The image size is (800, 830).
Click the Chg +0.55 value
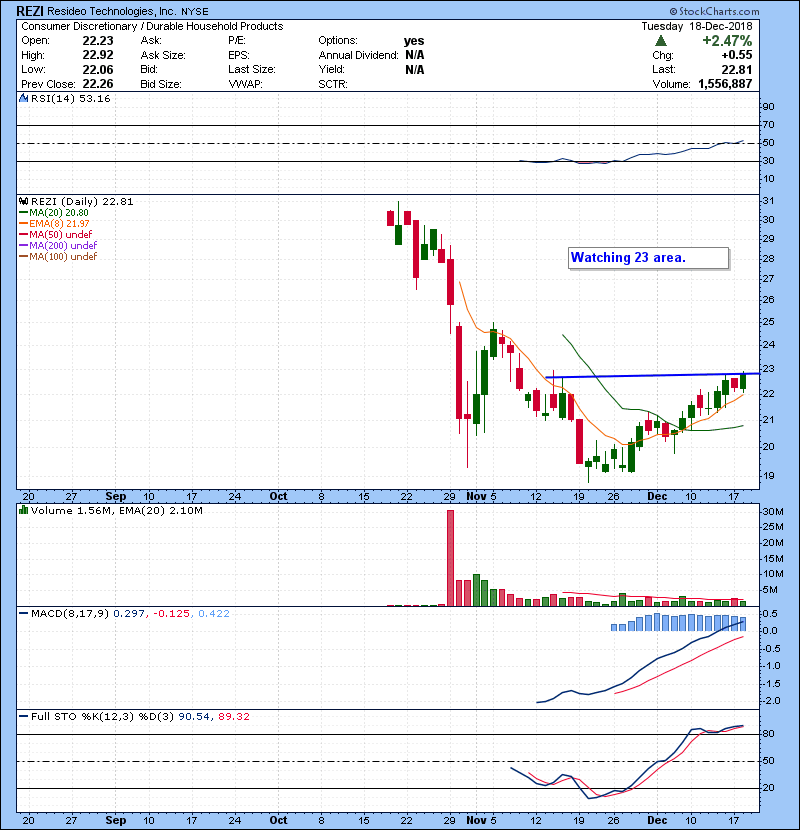[x=736, y=55]
